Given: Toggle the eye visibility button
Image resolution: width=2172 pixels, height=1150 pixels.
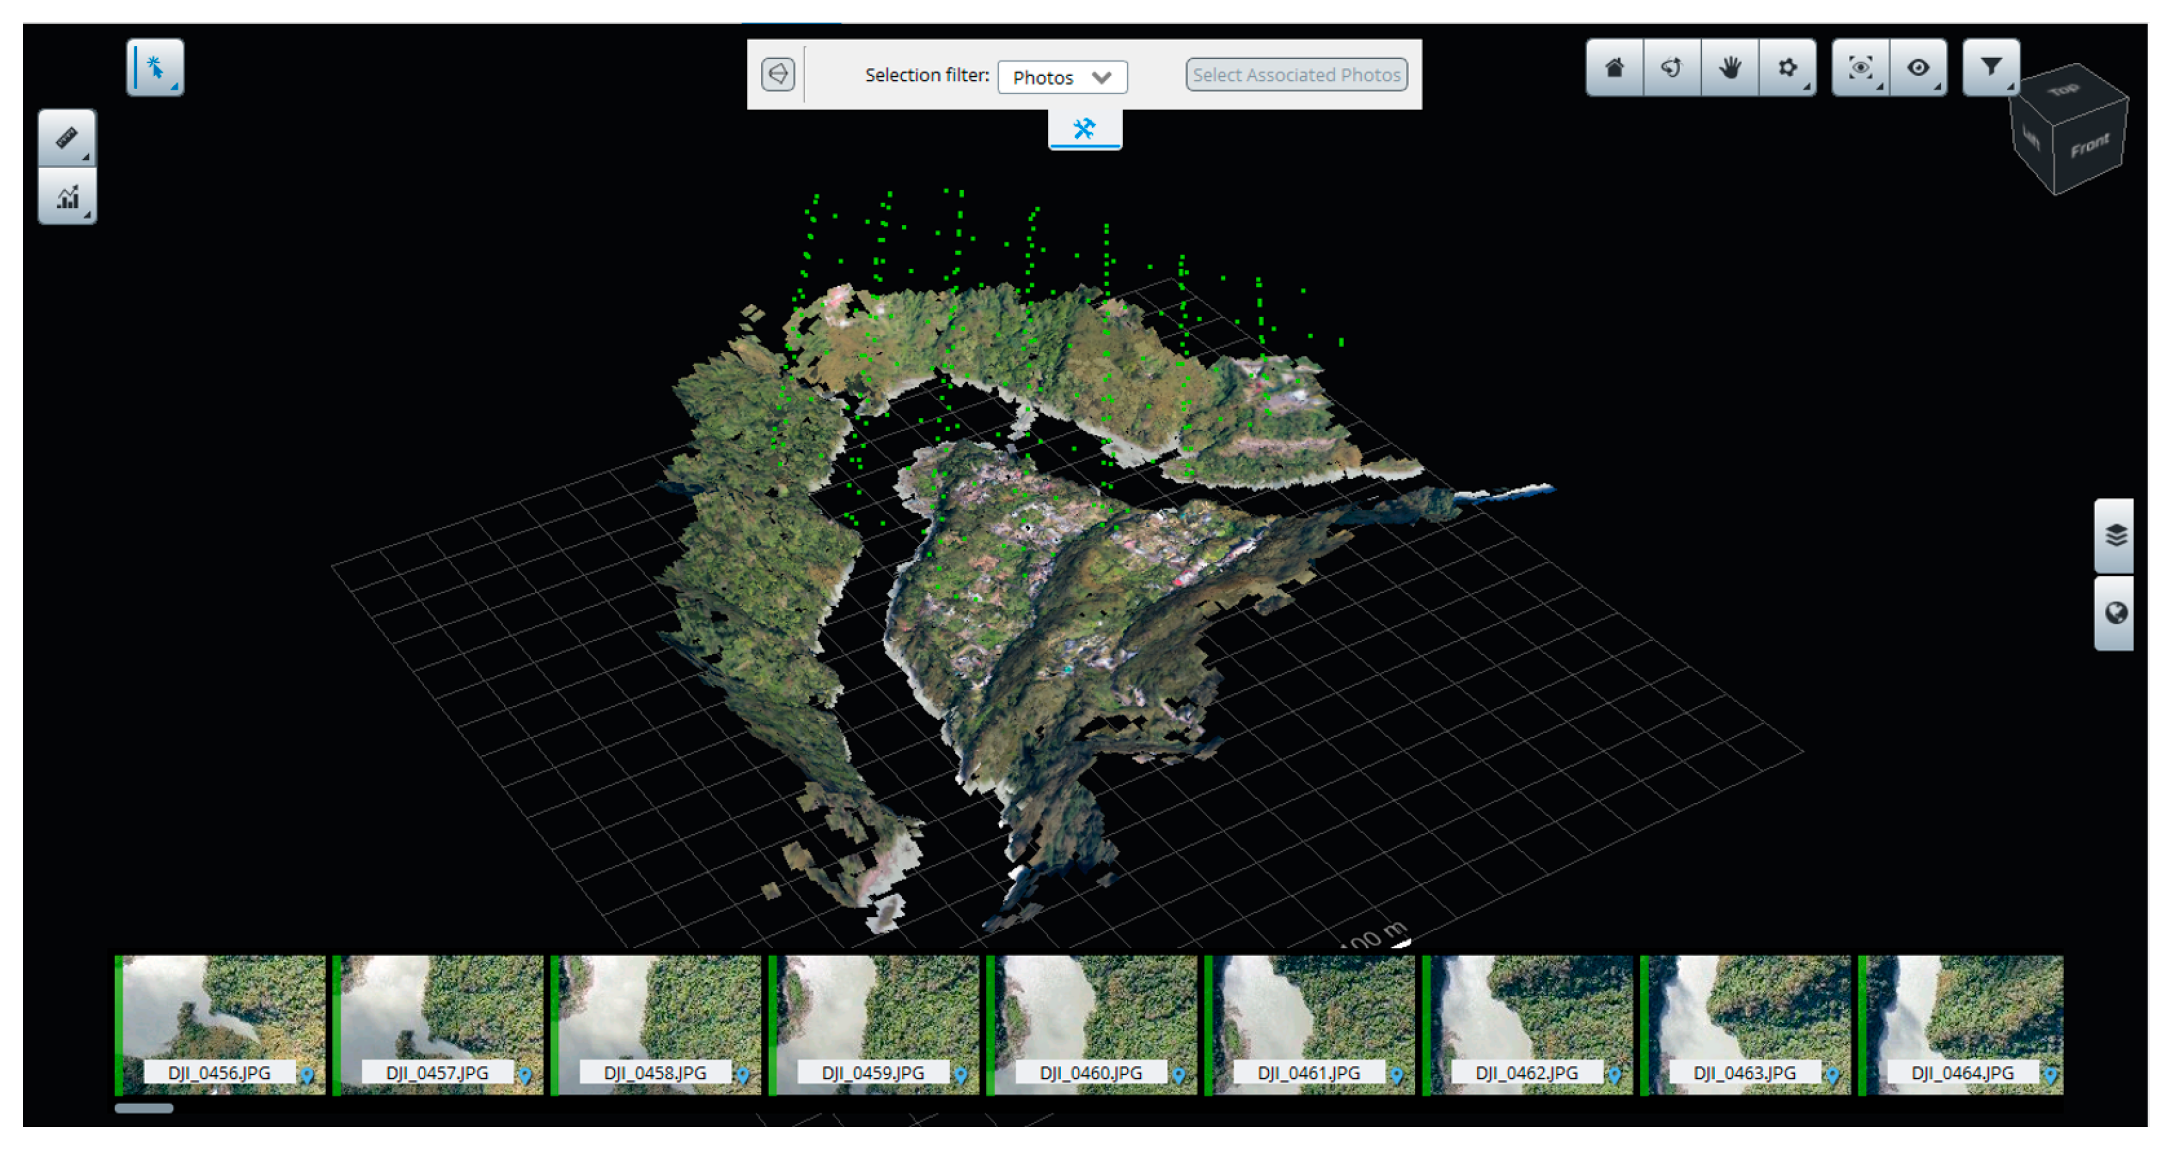Looking at the screenshot, I should tap(1918, 68).
